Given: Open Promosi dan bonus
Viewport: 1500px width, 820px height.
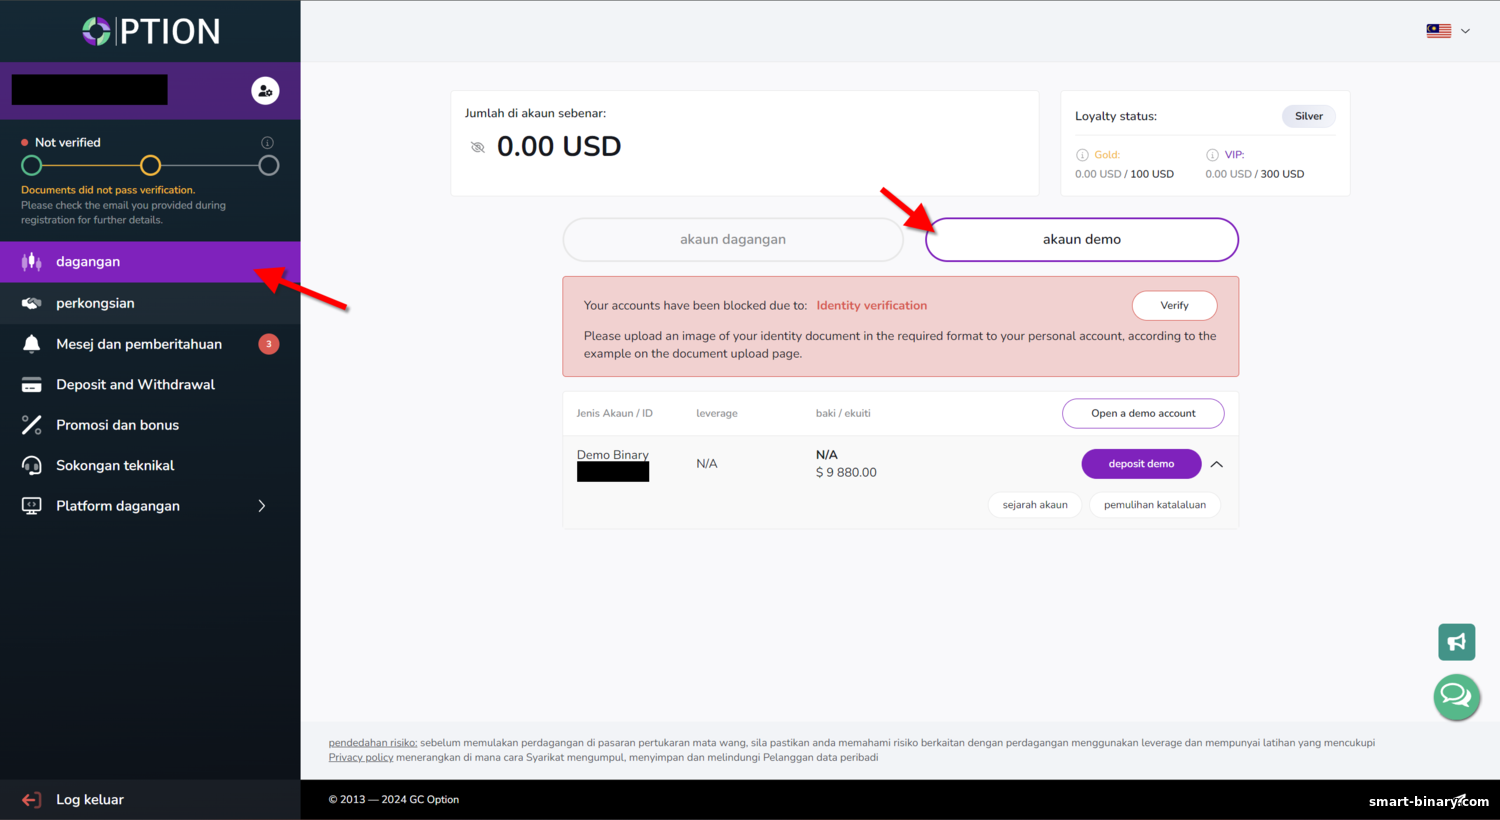Looking at the screenshot, I should pos(150,425).
